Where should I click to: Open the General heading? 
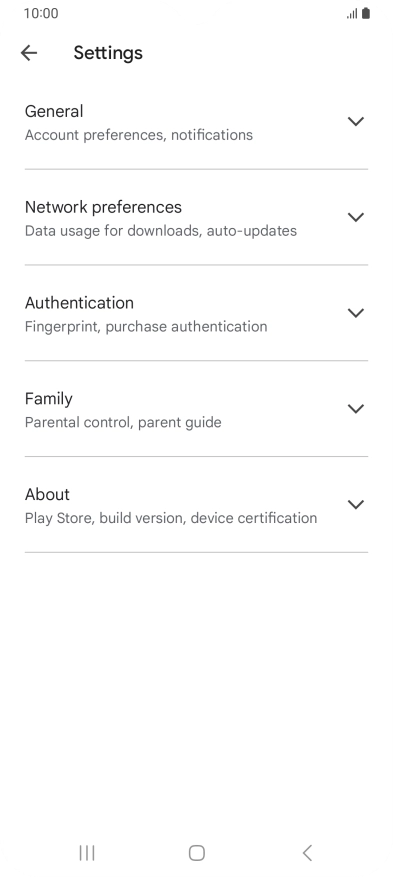coord(54,111)
